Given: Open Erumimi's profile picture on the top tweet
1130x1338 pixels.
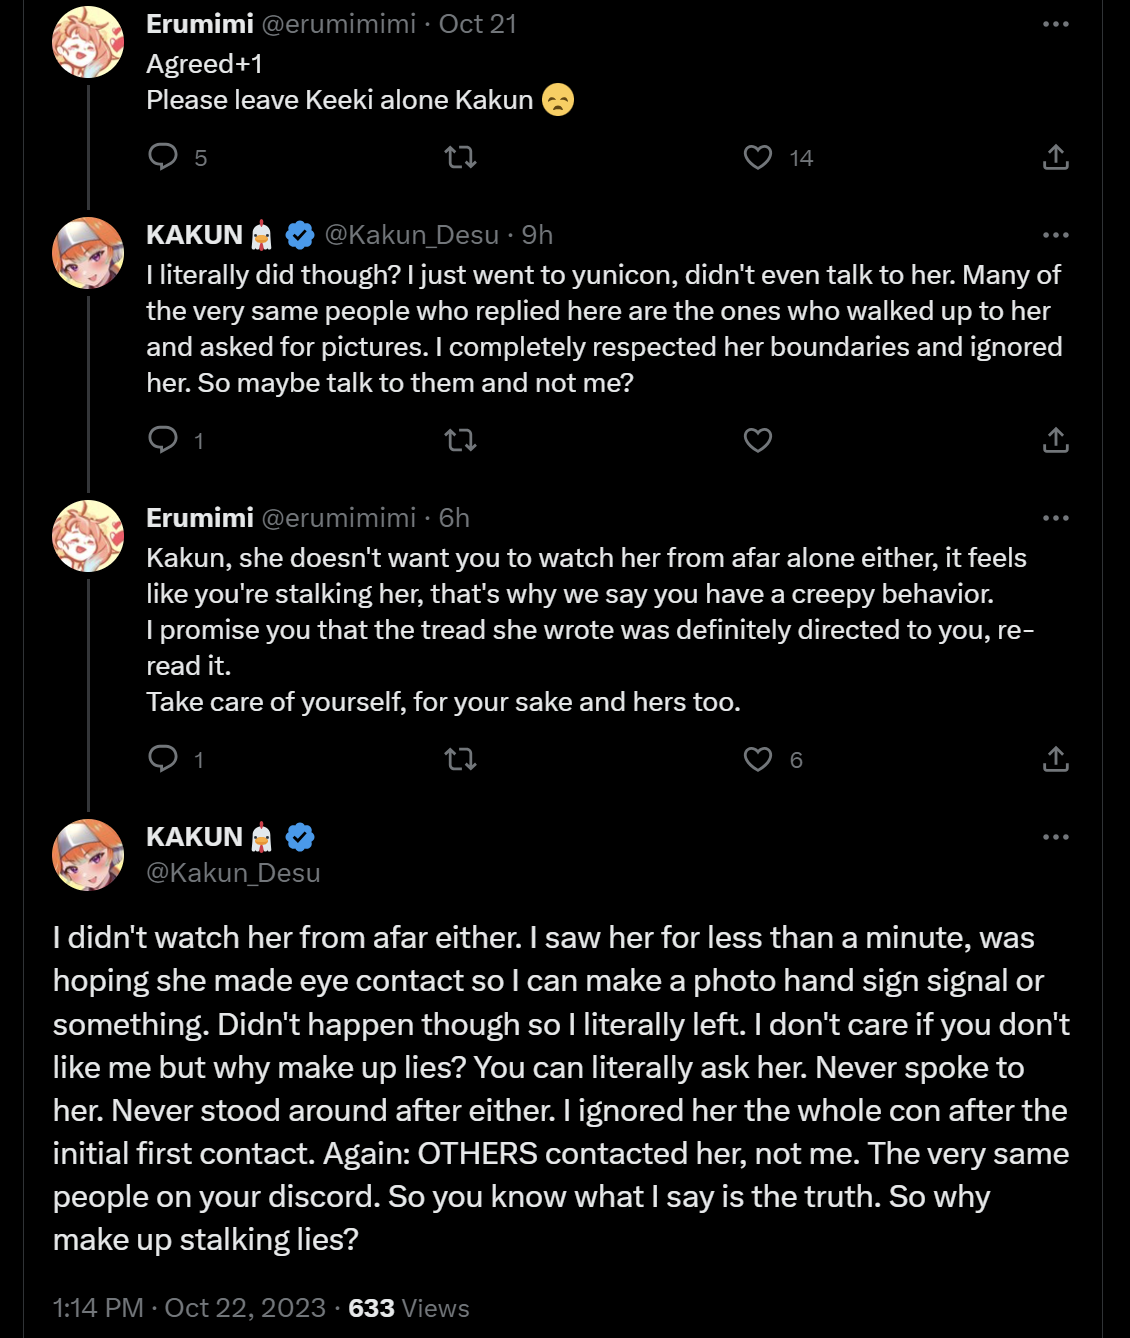Looking at the screenshot, I should [x=88, y=42].
